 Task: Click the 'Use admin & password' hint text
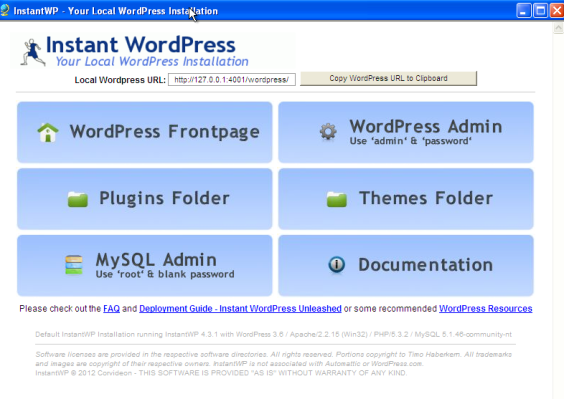(x=410, y=141)
